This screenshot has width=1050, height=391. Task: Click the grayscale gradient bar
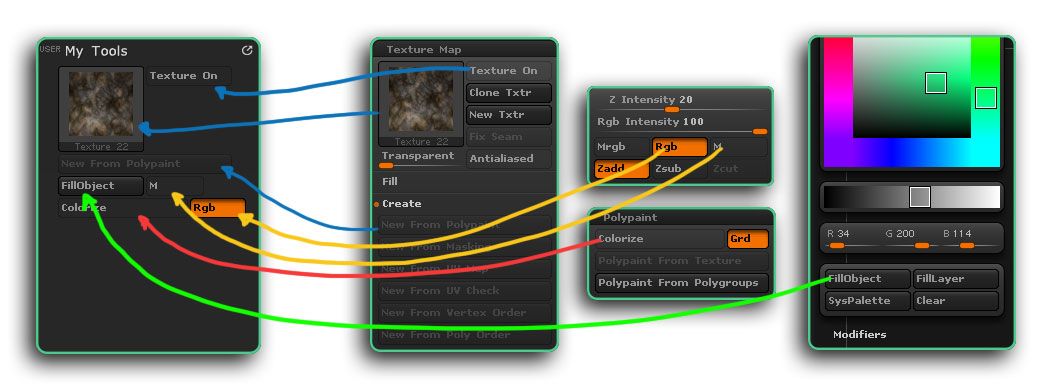tap(911, 198)
